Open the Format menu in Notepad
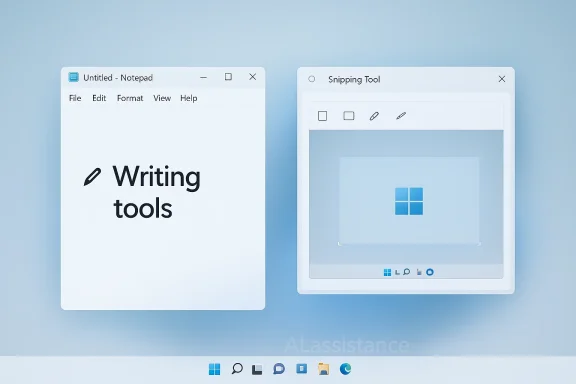Image resolution: width=576 pixels, height=384 pixels. (x=130, y=98)
